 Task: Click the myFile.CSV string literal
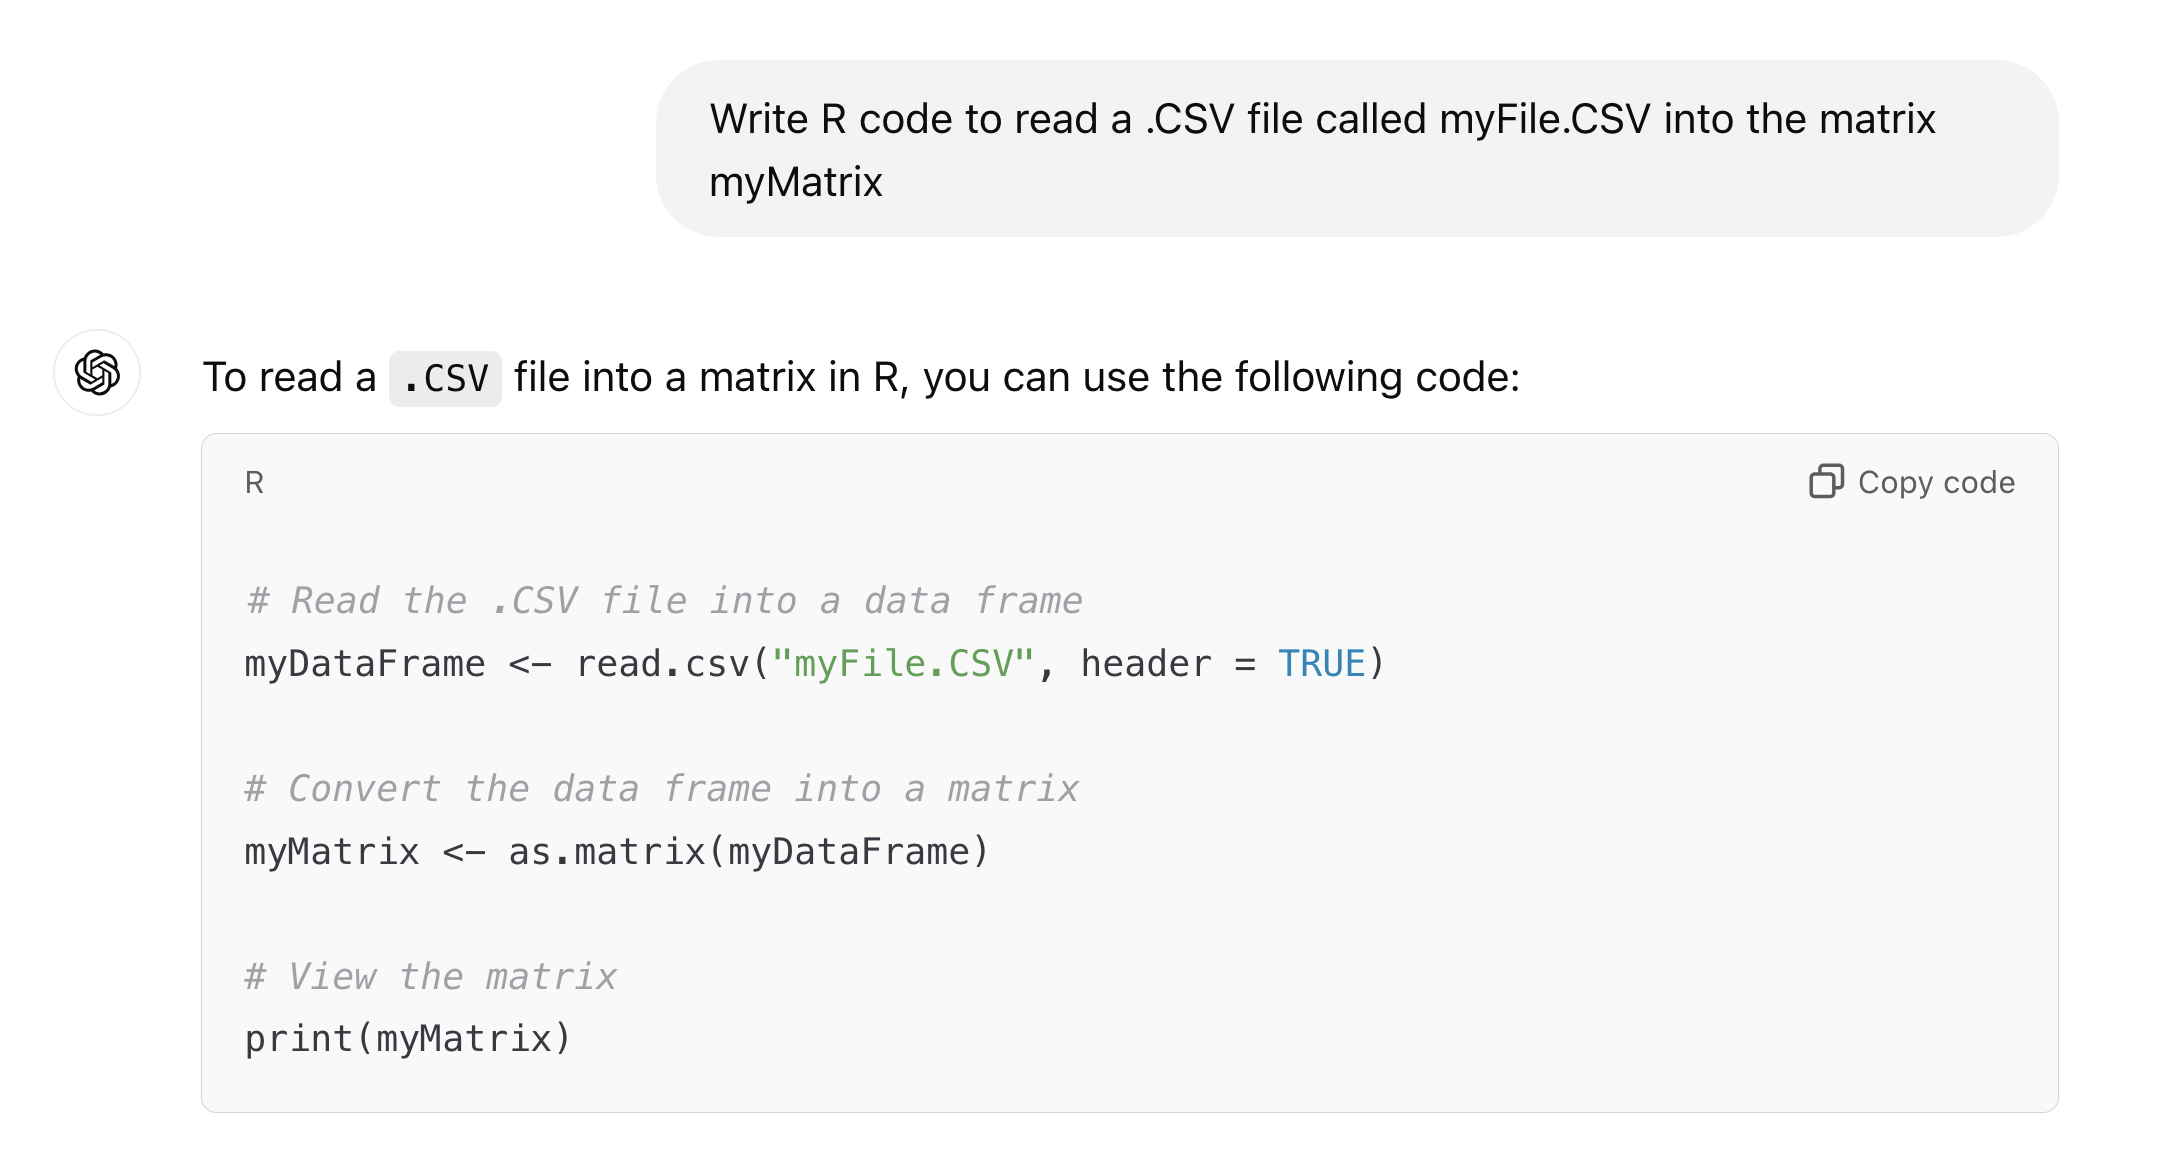(x=903, y=663)
